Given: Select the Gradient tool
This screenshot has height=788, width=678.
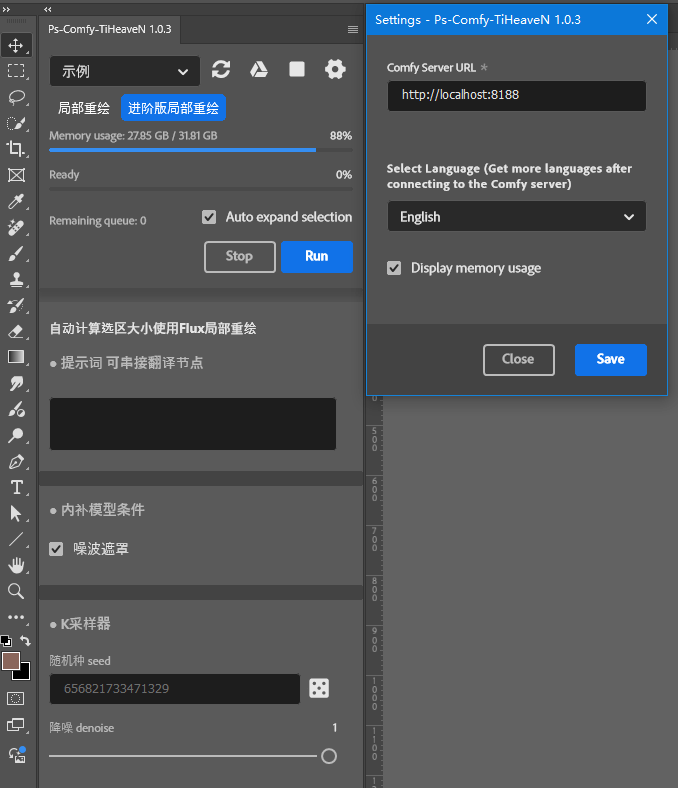Looking at the screenshot, I should point(16,357).
